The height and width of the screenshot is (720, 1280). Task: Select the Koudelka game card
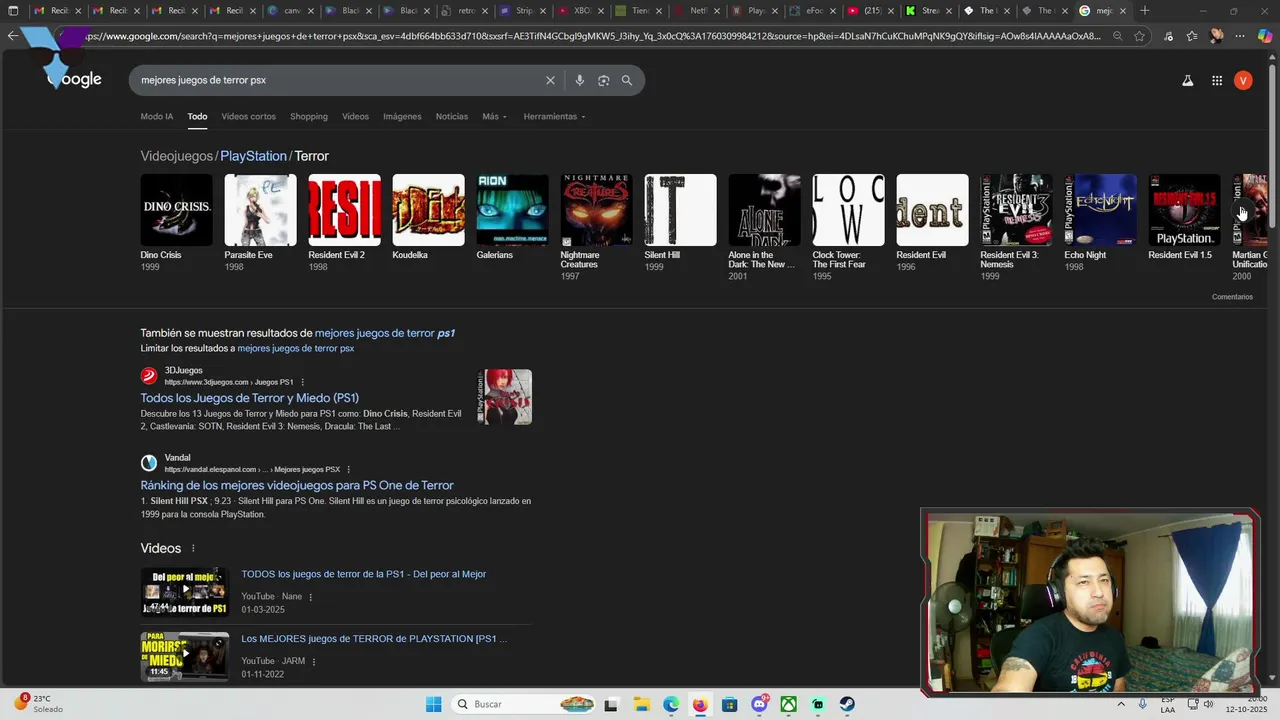428,217
